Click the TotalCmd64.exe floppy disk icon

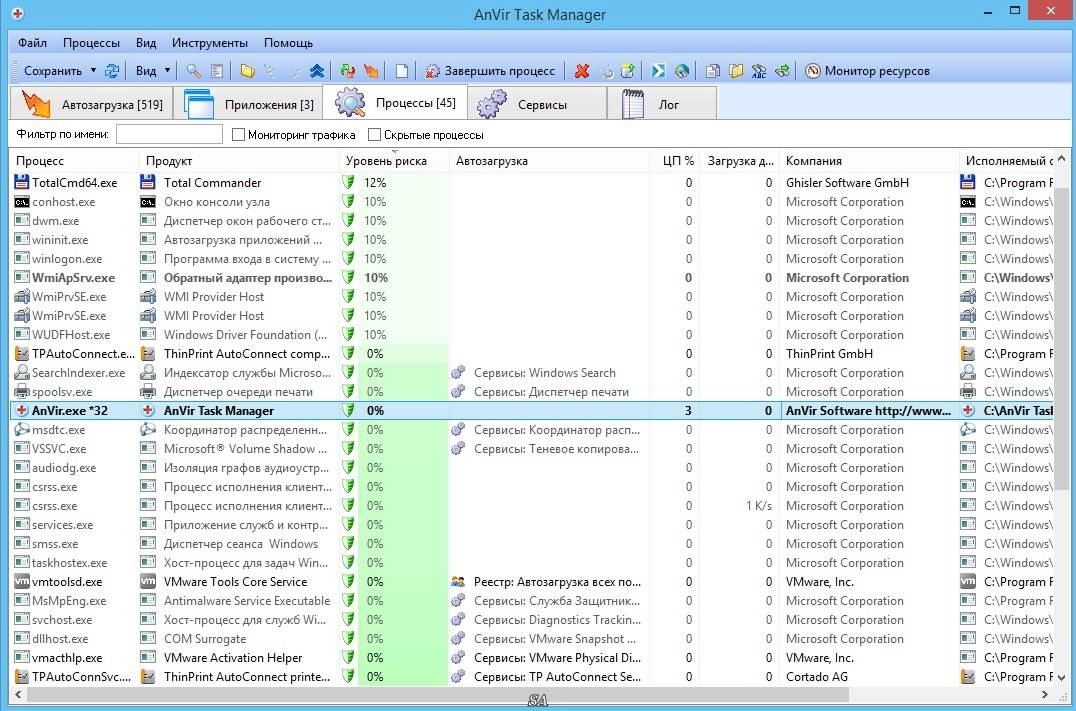pyautogui.click(x=22, y=183)
